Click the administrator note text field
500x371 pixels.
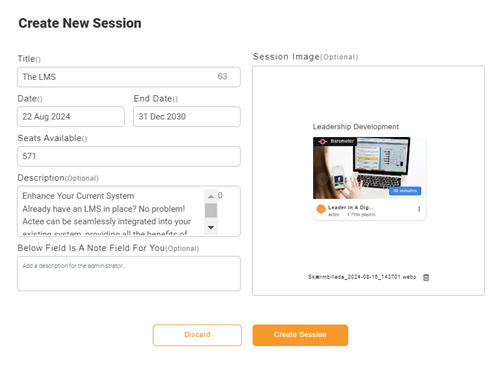click(129, 274)
